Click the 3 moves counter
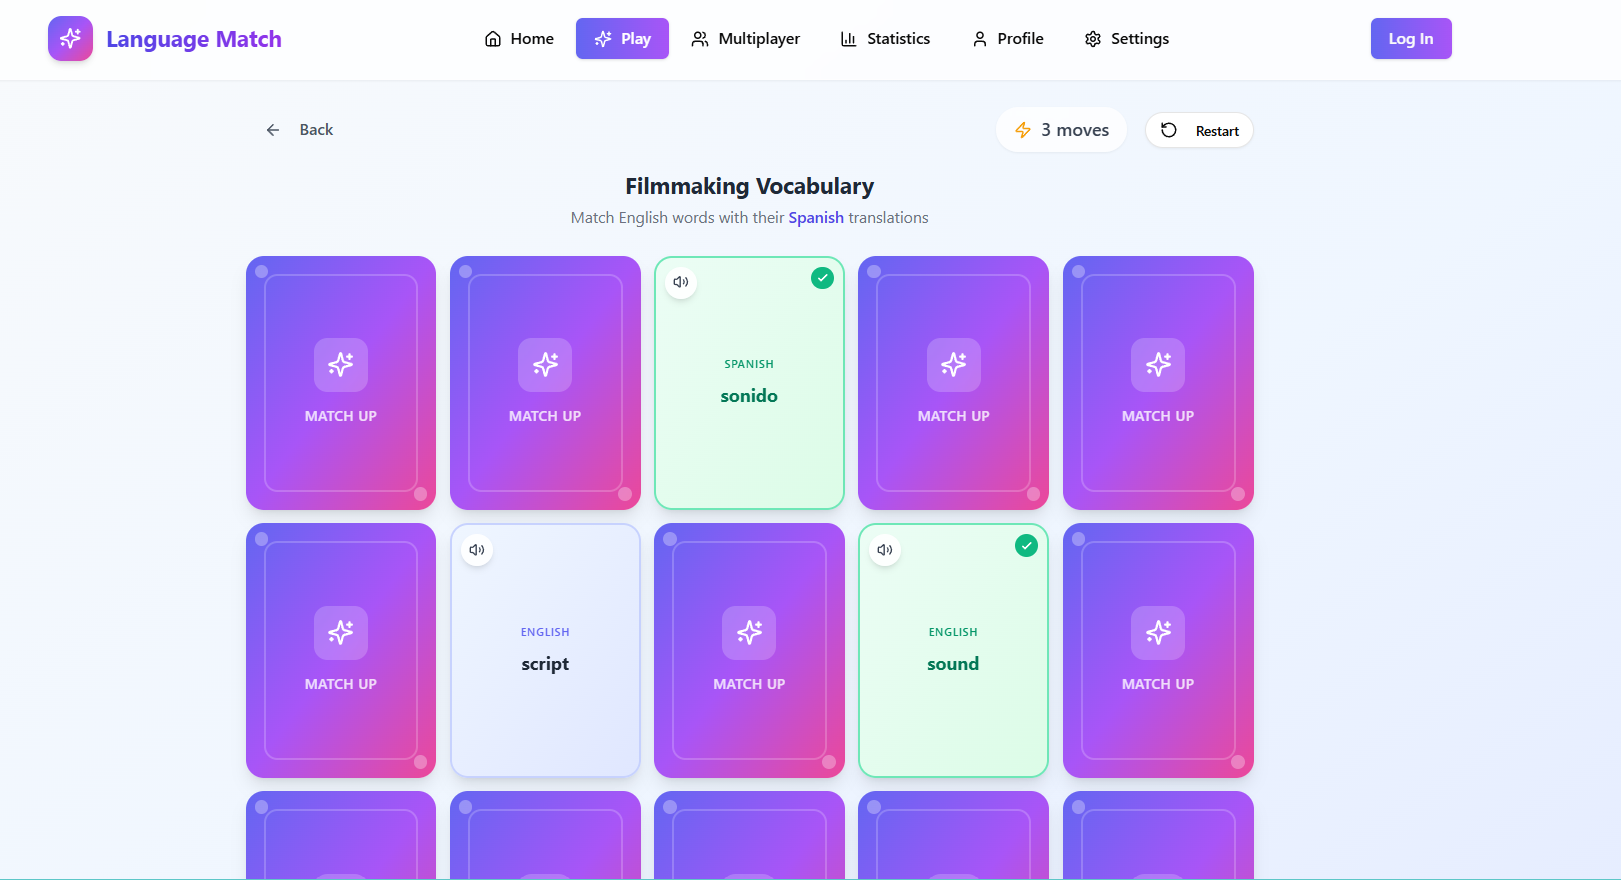1621x880 pixels. [1061, 130]
